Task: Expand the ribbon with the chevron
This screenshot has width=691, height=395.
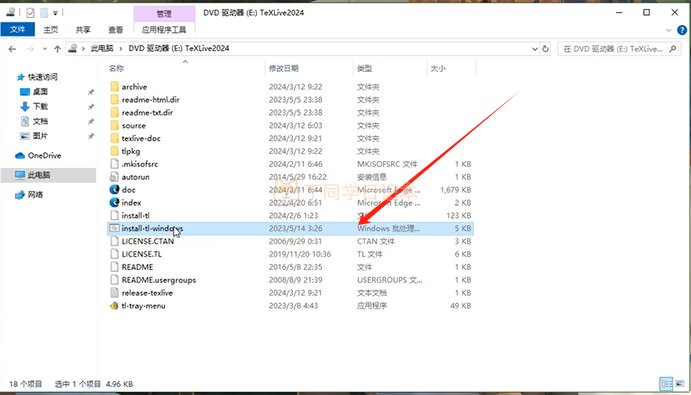Action: (669, 30)
